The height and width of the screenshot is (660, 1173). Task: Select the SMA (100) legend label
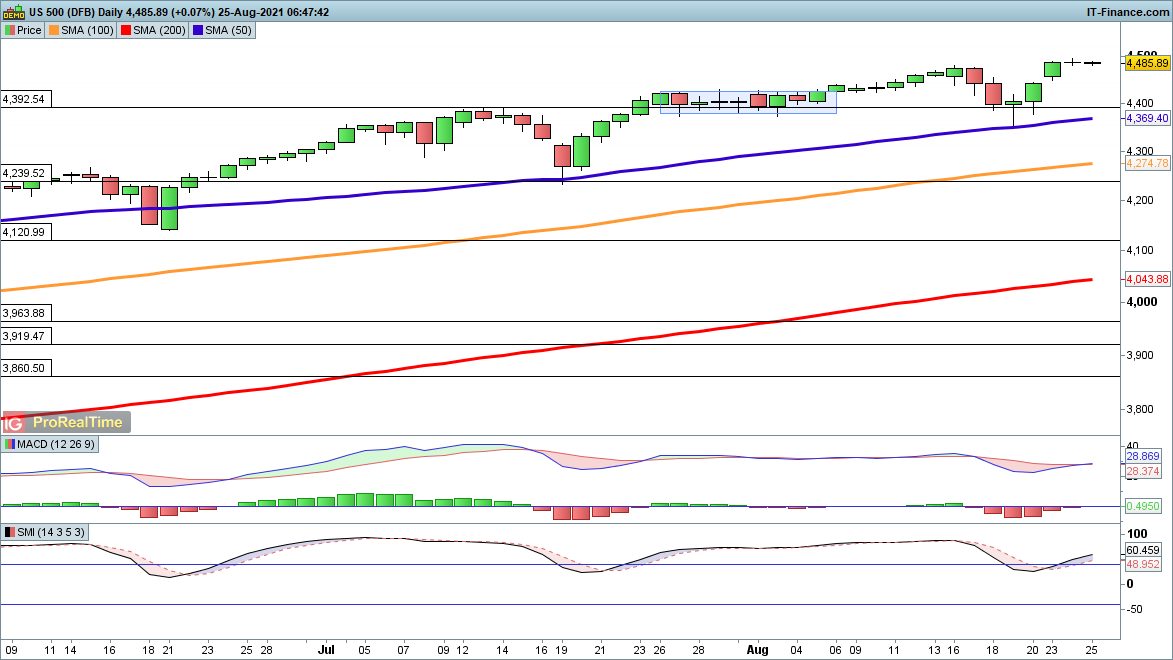pos(85,30)
